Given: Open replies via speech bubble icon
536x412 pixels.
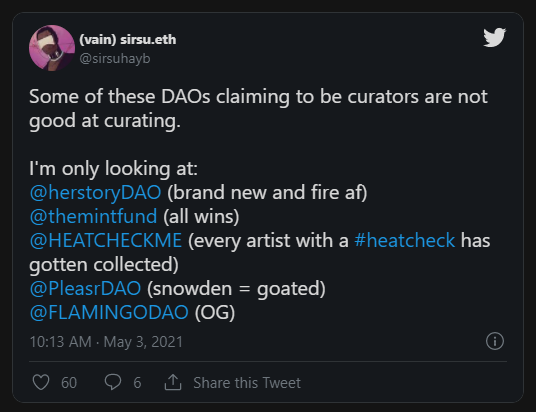Looking at the screenshot, I should (113, 382).
